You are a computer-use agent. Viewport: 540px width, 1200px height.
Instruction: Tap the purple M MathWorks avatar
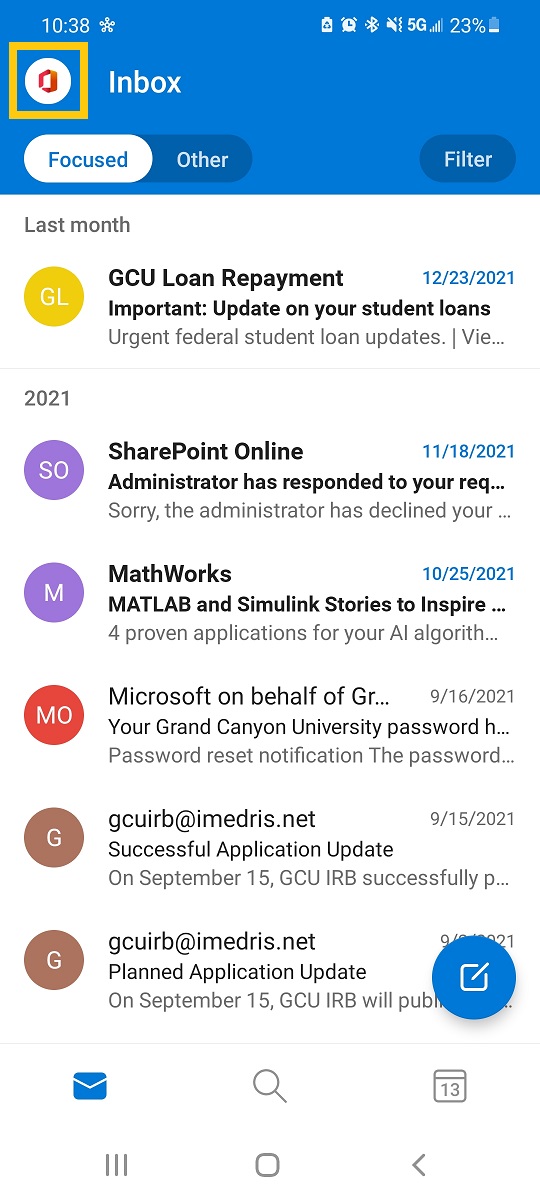point(54,592)
